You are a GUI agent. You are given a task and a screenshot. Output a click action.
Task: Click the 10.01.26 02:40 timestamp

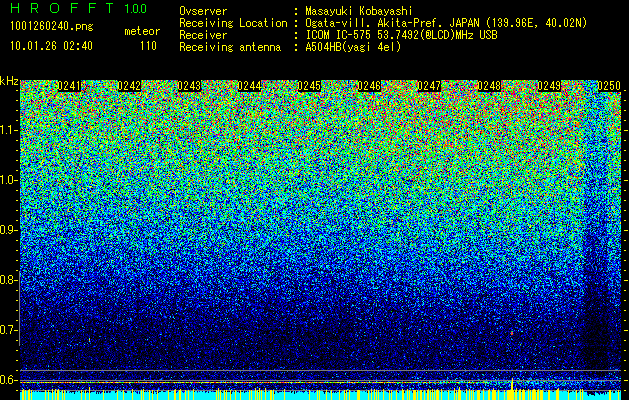51,46
